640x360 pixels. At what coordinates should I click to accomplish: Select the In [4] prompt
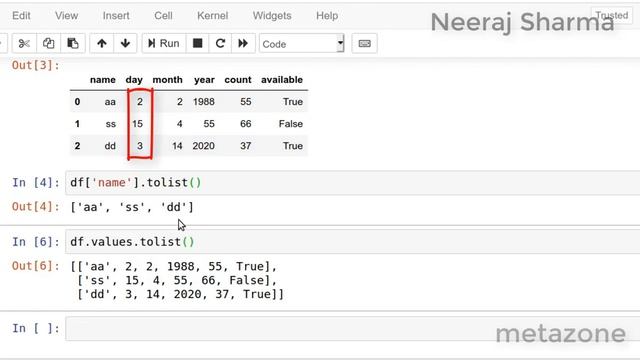coord(36,182)
